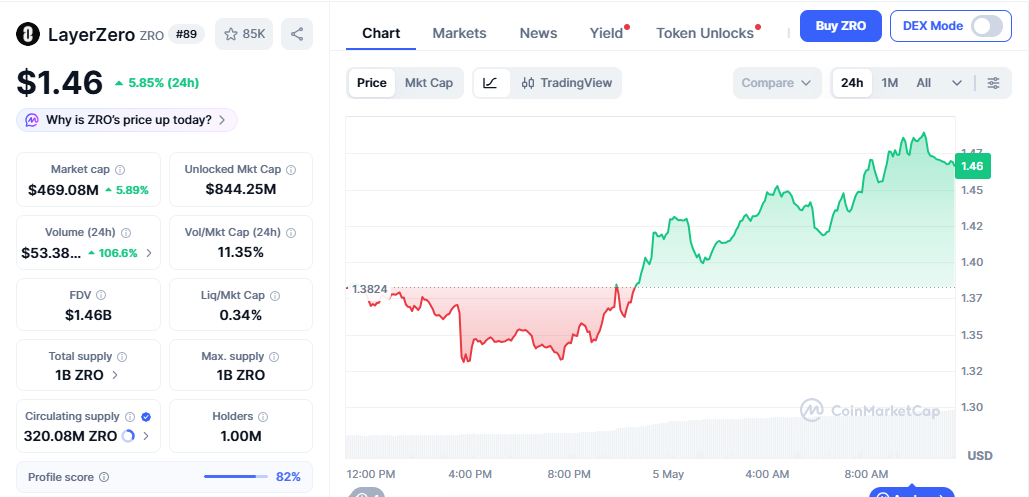
Task: Click the Buy ZRO button
Action: [x=841, y=26]
